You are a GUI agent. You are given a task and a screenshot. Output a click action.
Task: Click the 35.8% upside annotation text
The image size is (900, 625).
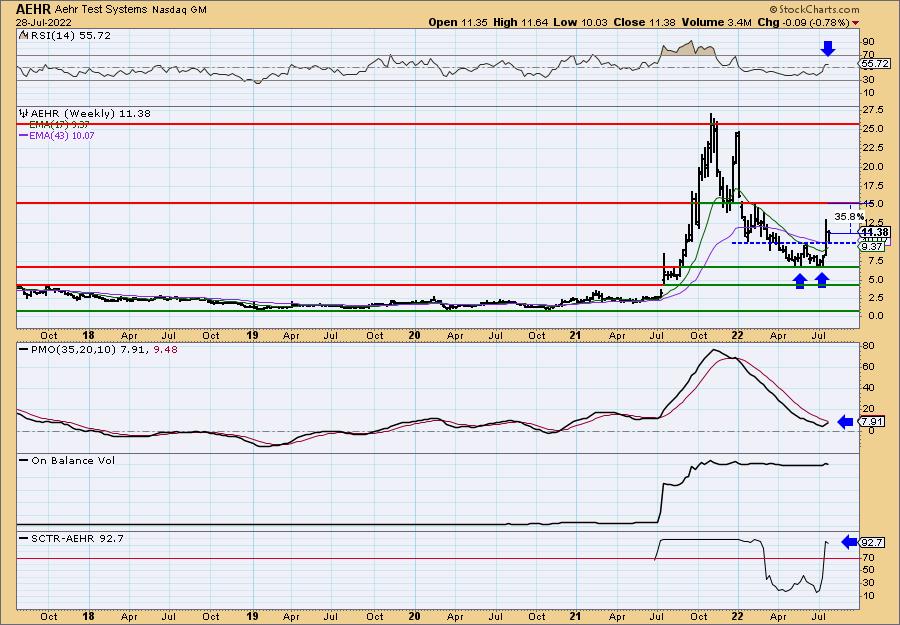849,216
